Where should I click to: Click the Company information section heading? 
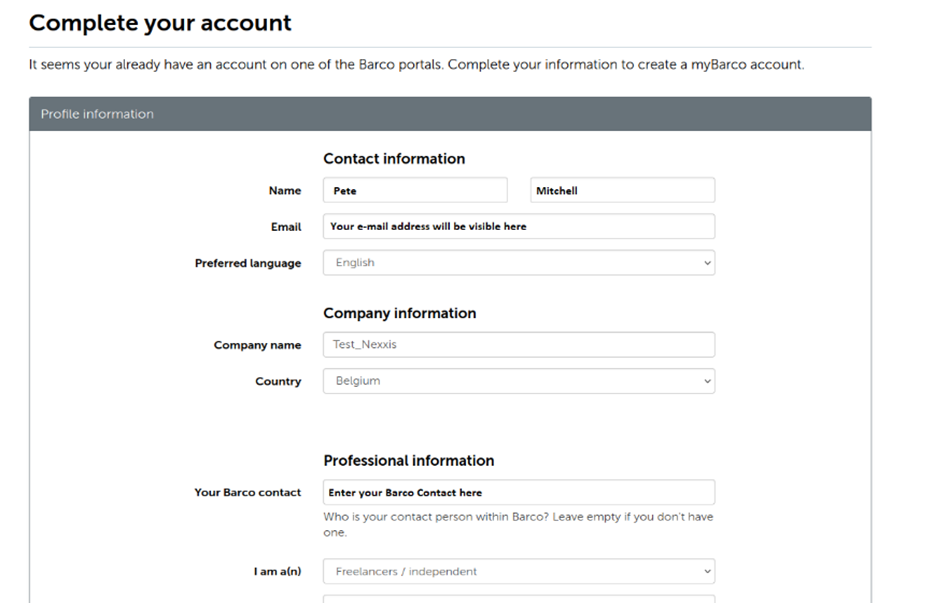click(x=399, y=314)
